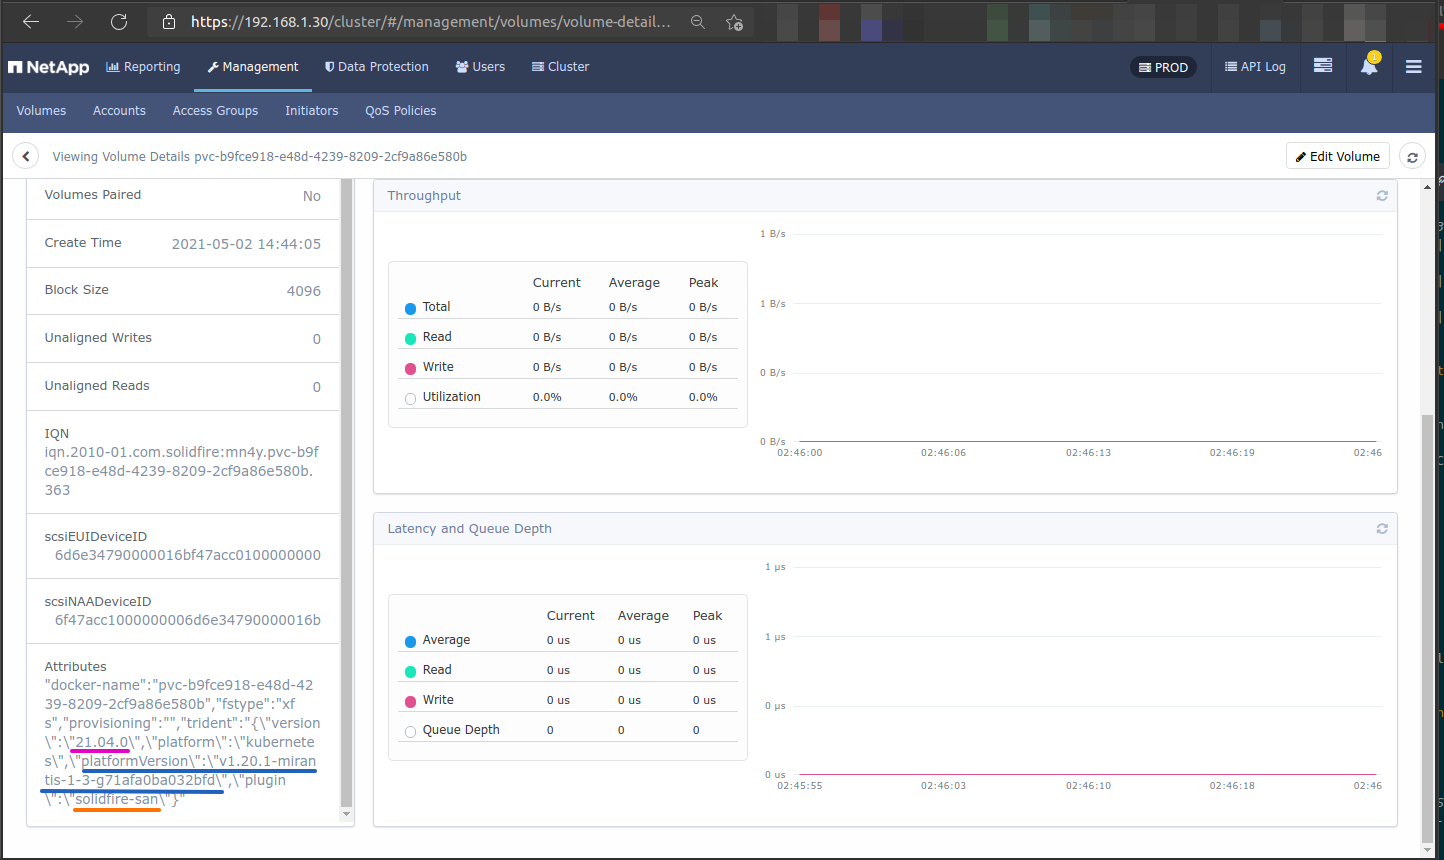The height and width of the screenshot is (860, 1444).
Task: Refresh the Throughput panel
Action: pos(1382,196)
